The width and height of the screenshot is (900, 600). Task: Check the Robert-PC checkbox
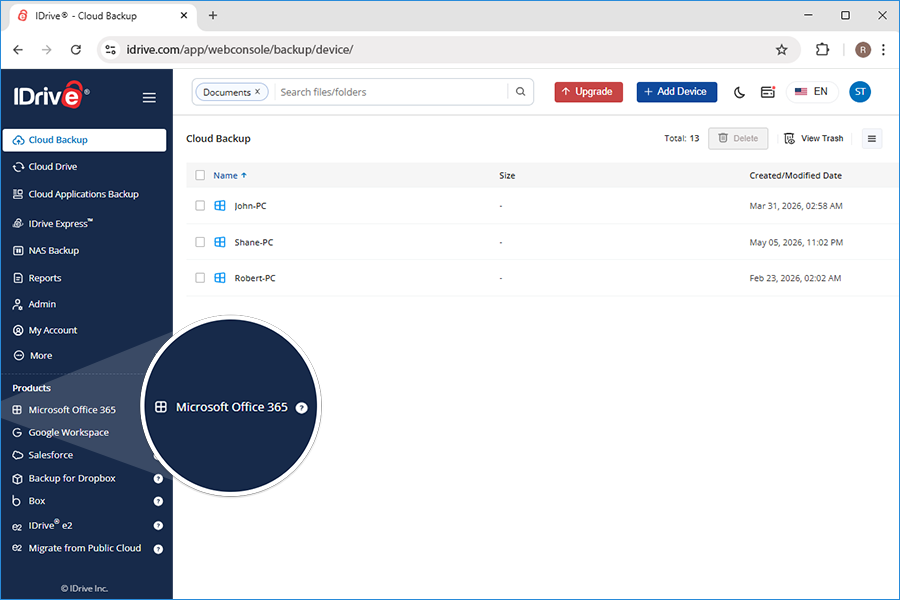(x=200, y=278)
